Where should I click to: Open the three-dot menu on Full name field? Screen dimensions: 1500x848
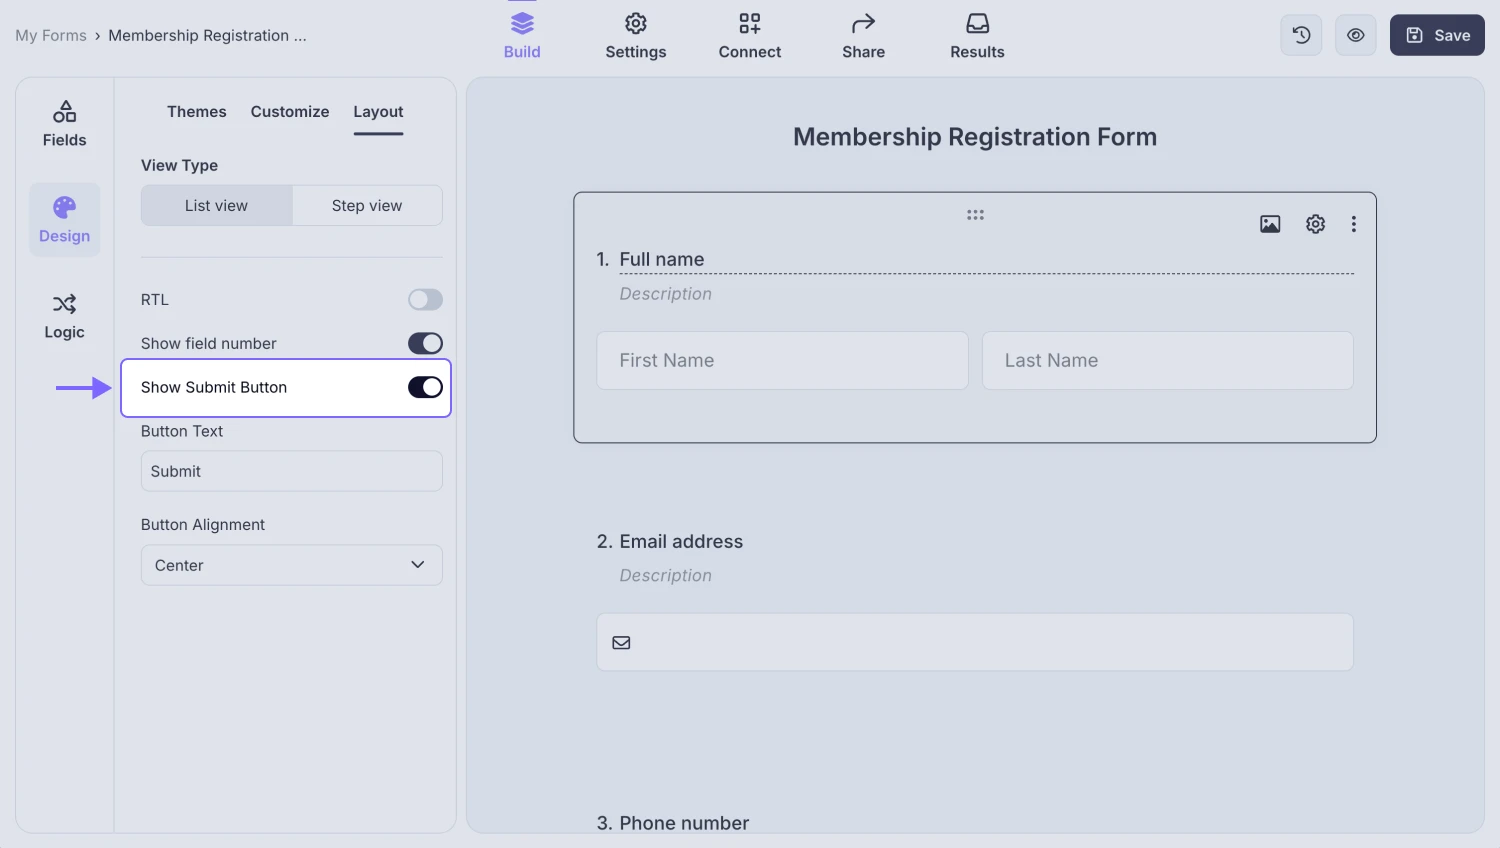(1354, 224)
